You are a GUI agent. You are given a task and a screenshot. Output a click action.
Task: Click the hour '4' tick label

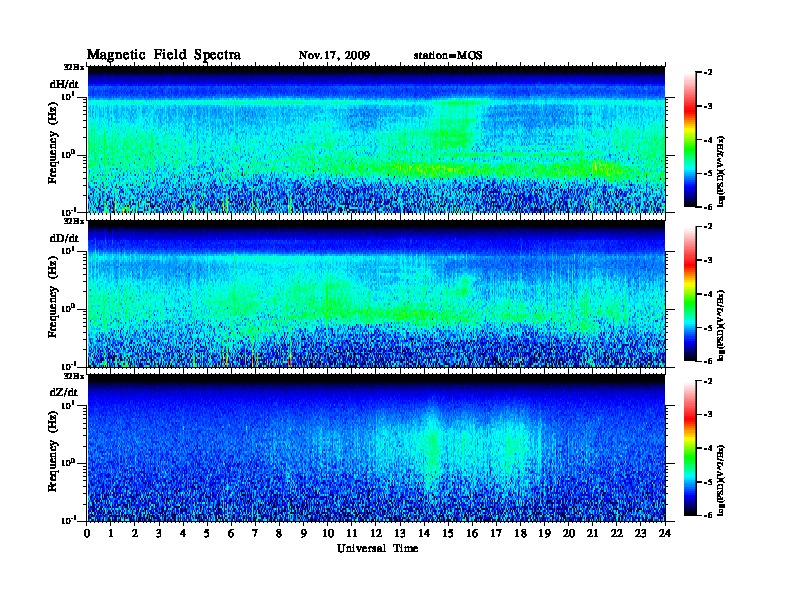183,533
